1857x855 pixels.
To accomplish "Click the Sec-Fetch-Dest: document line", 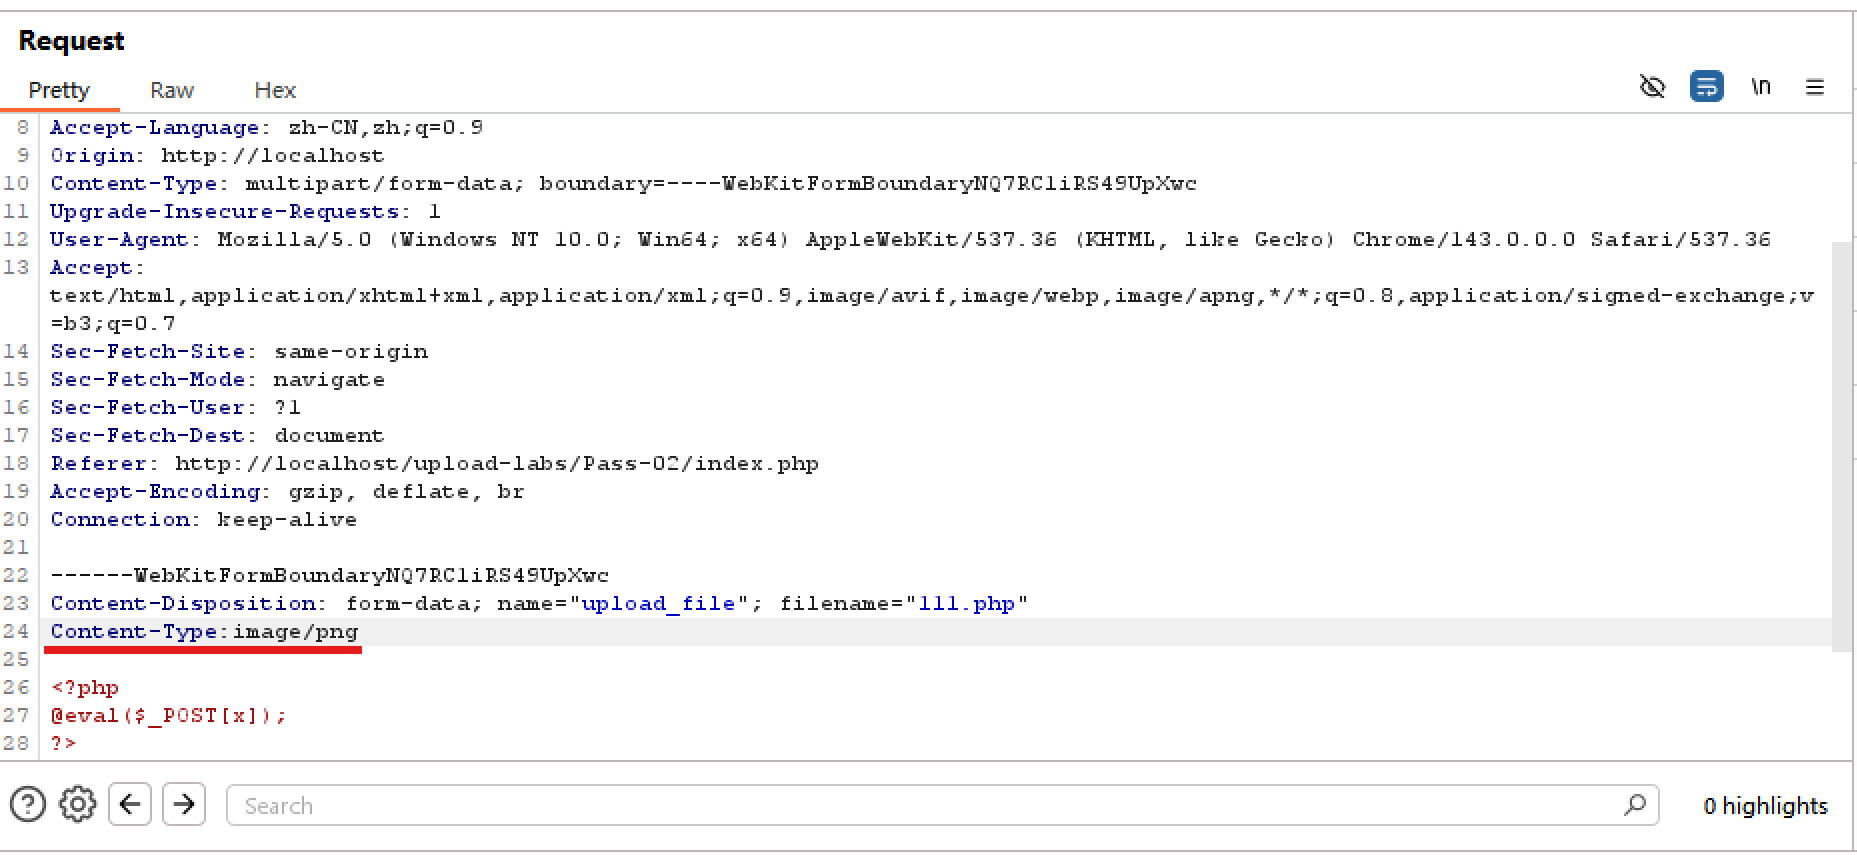I will (x=217, y=436).
